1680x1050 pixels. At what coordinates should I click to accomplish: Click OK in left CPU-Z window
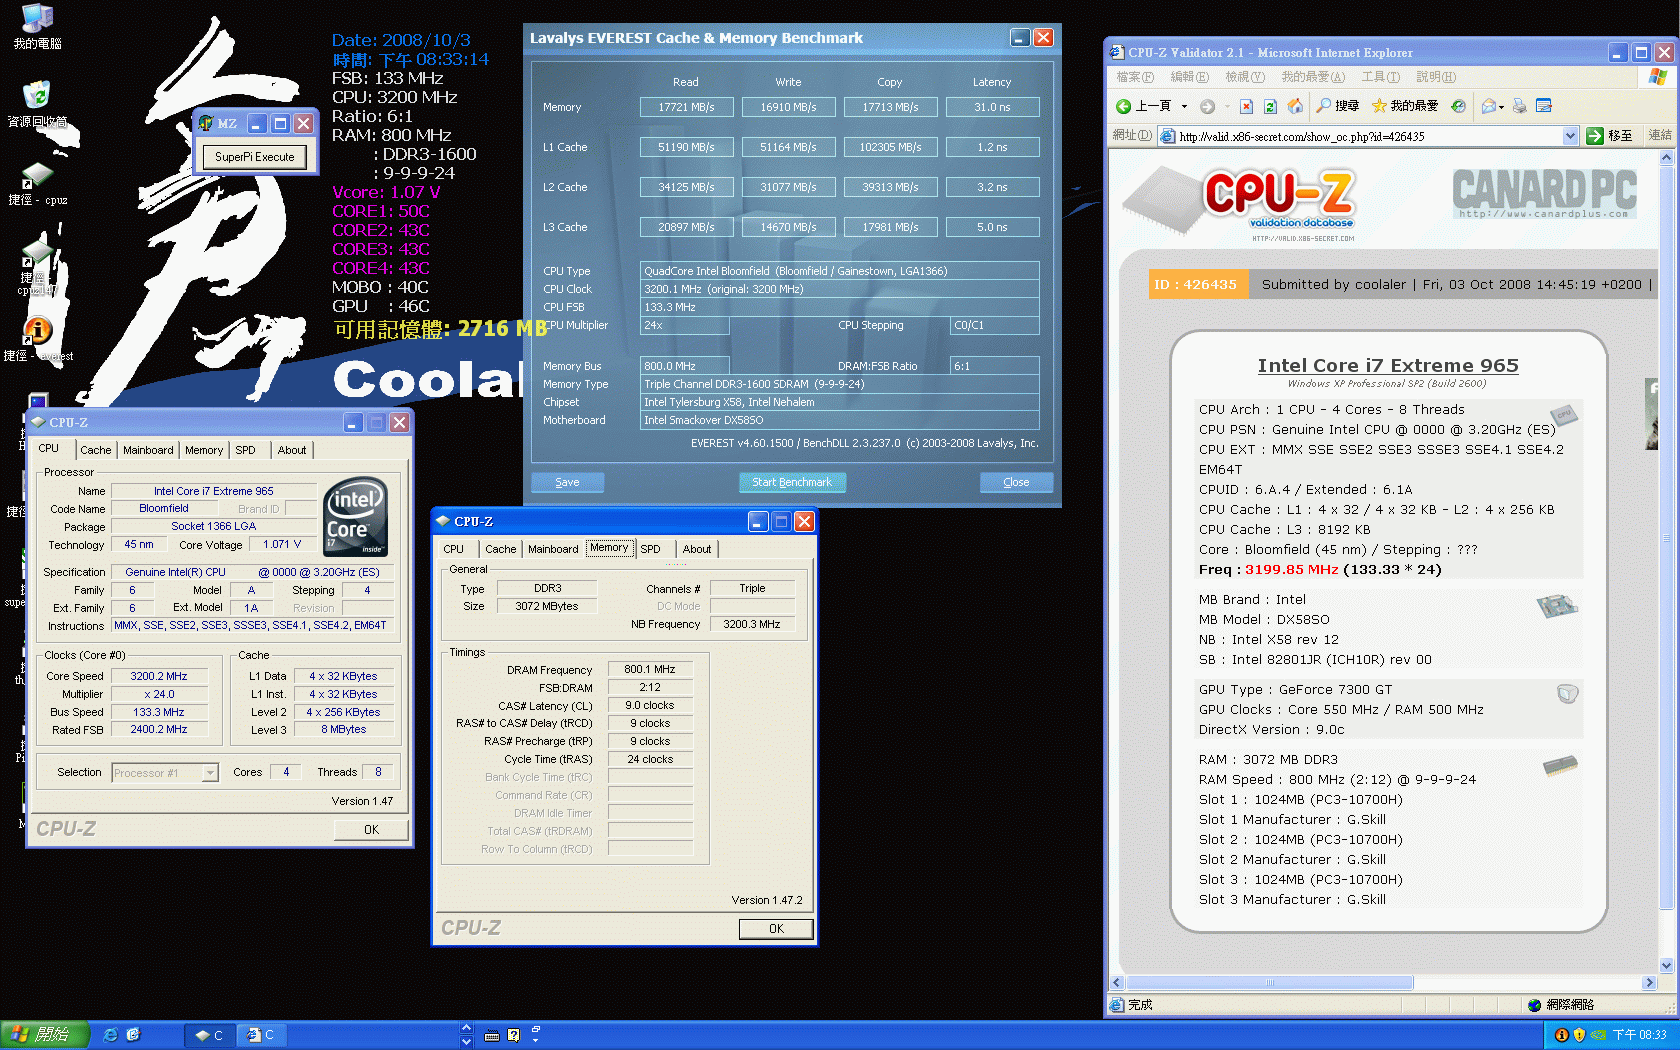coord(371,830)
